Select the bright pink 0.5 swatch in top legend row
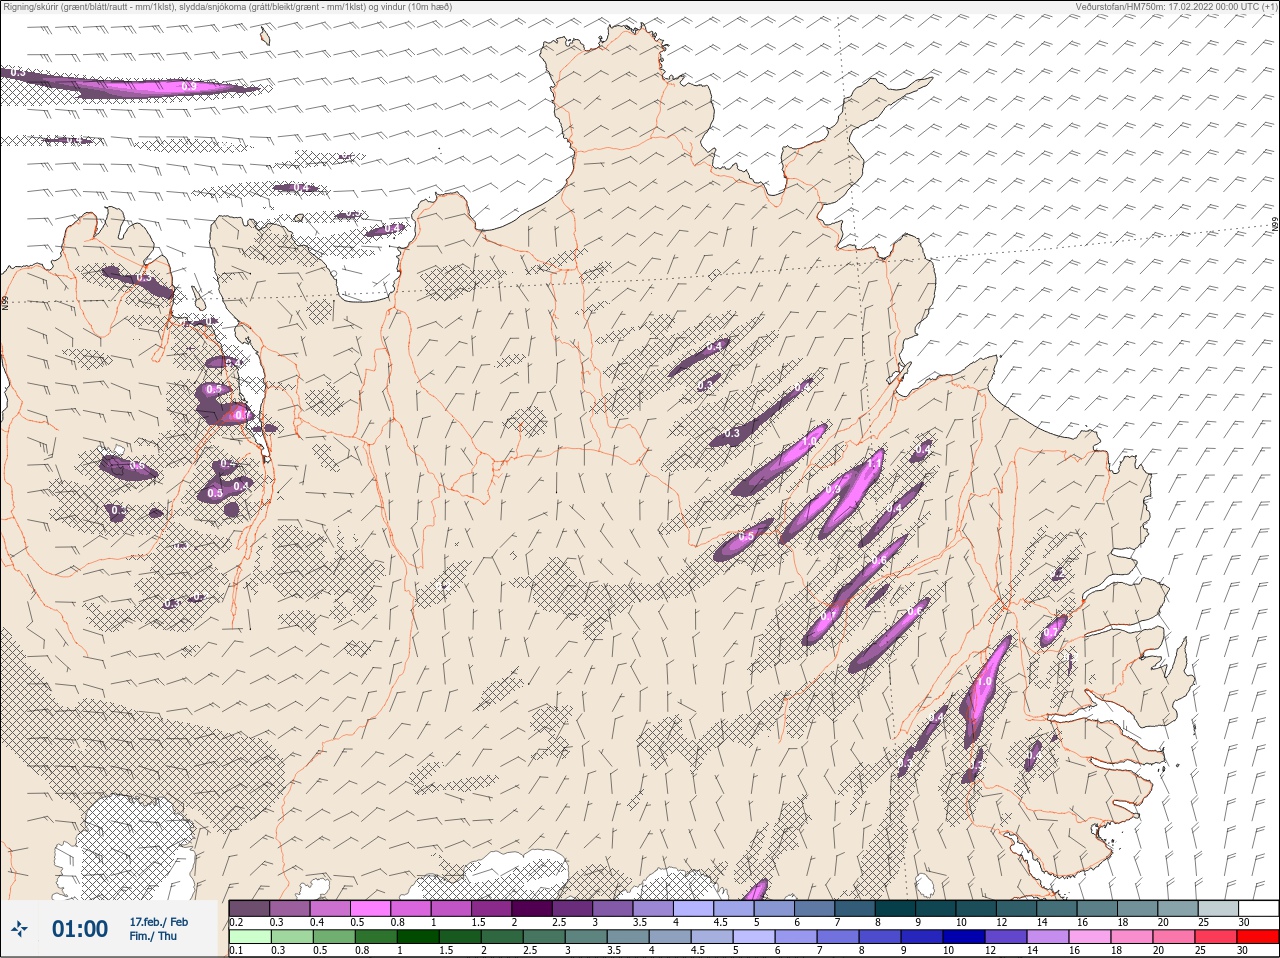 point(370,908)
